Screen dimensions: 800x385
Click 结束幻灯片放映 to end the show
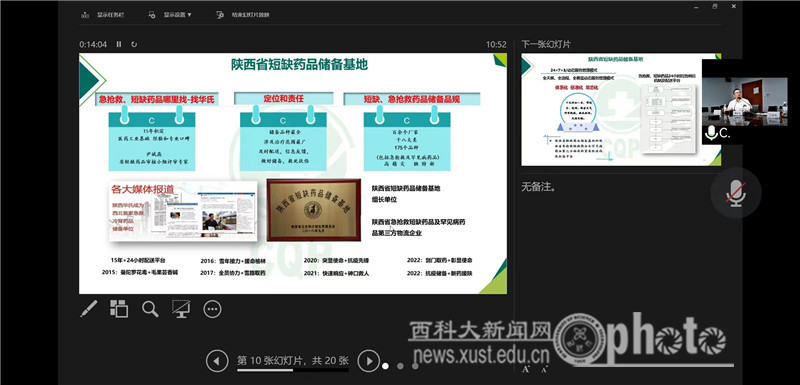pyautogui.click(x=243, y=15)
